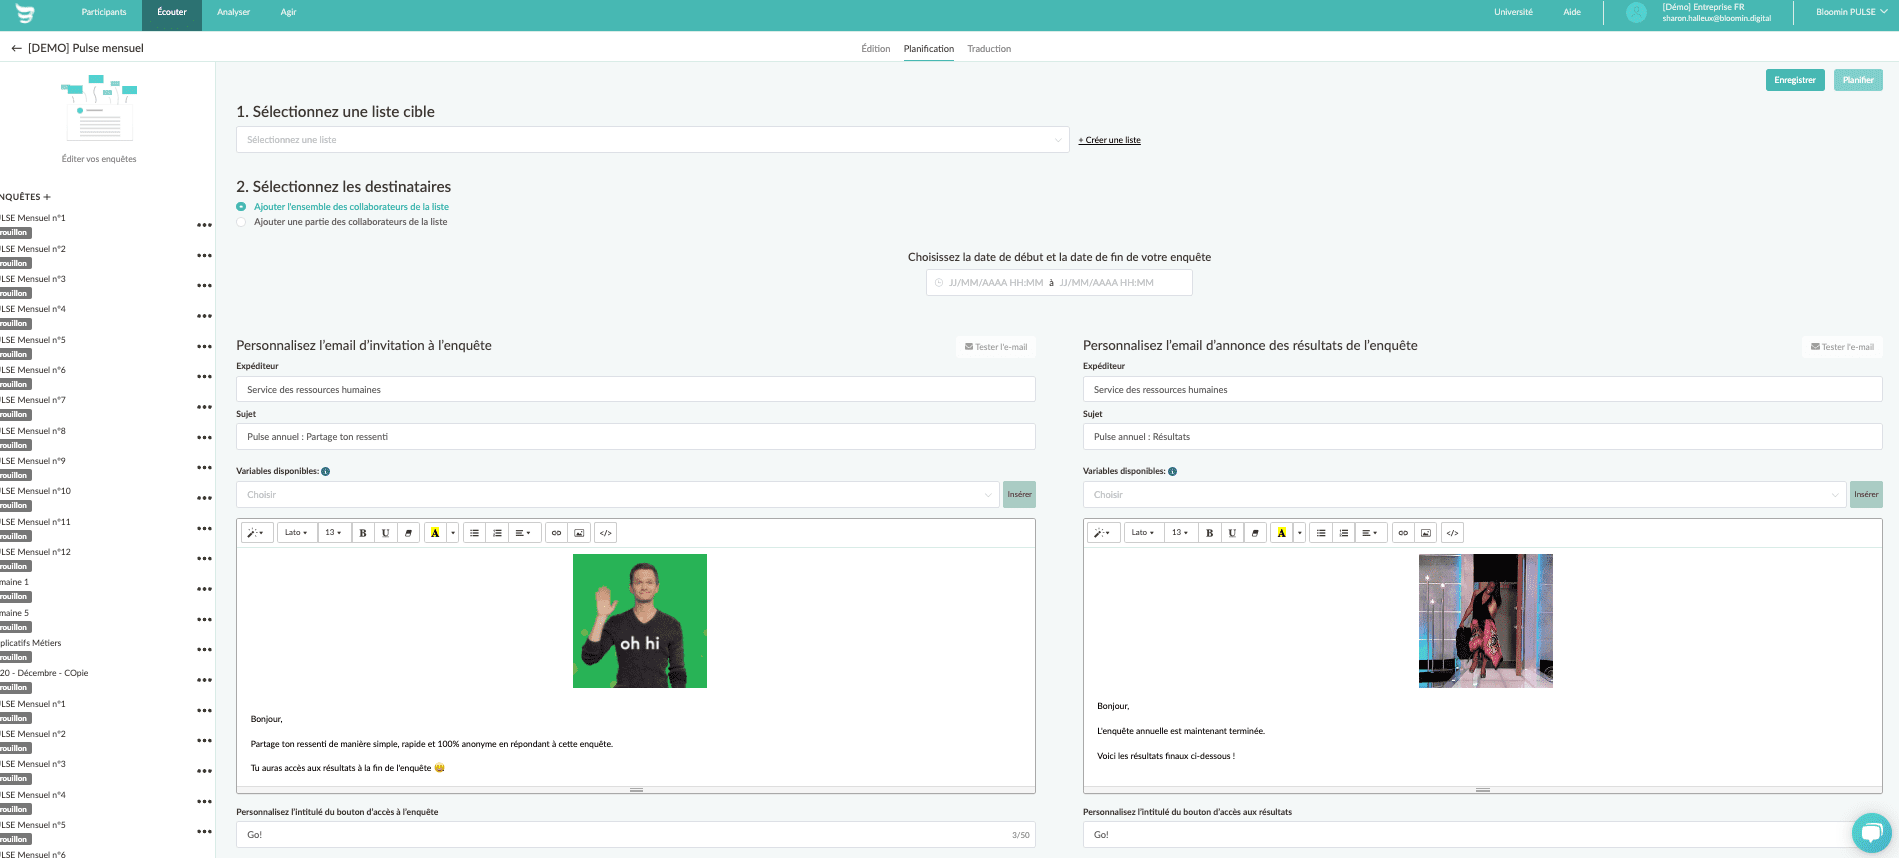Screen dimensions: 1899x858
Task: Toggle underline in the results email editor
Action: 1232,533
